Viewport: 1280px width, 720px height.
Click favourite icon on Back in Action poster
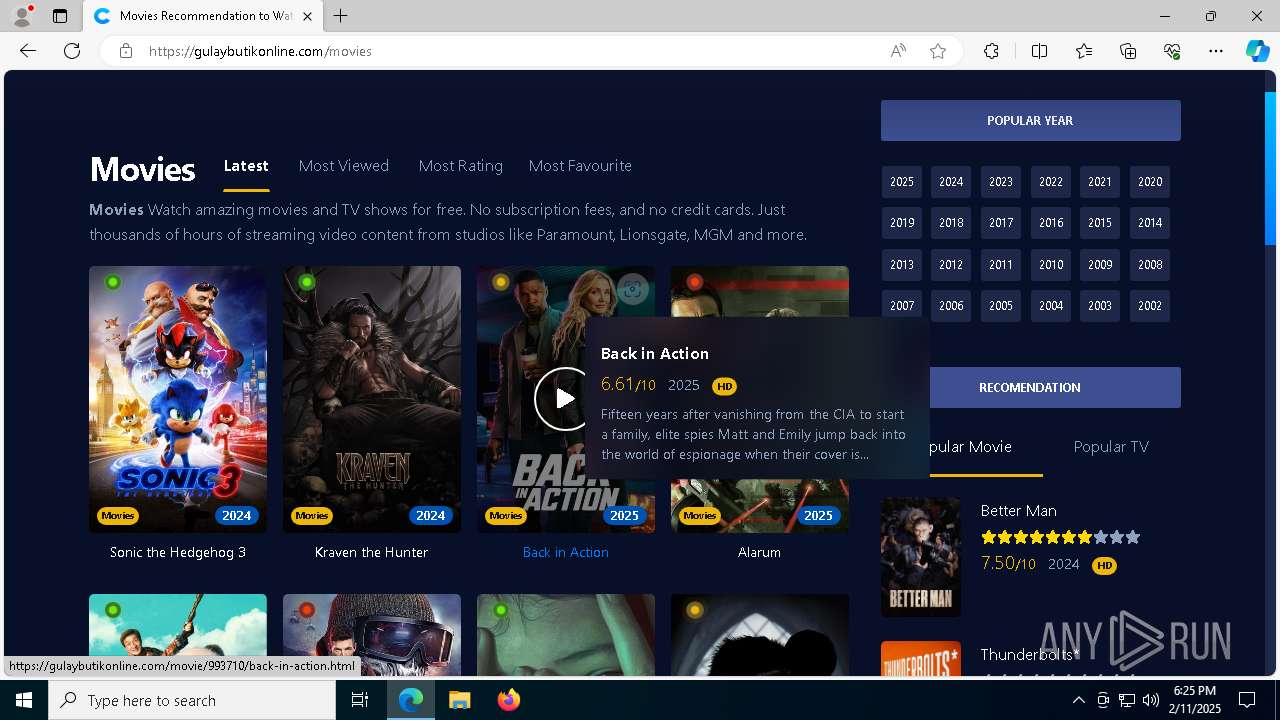coord(632,290)
